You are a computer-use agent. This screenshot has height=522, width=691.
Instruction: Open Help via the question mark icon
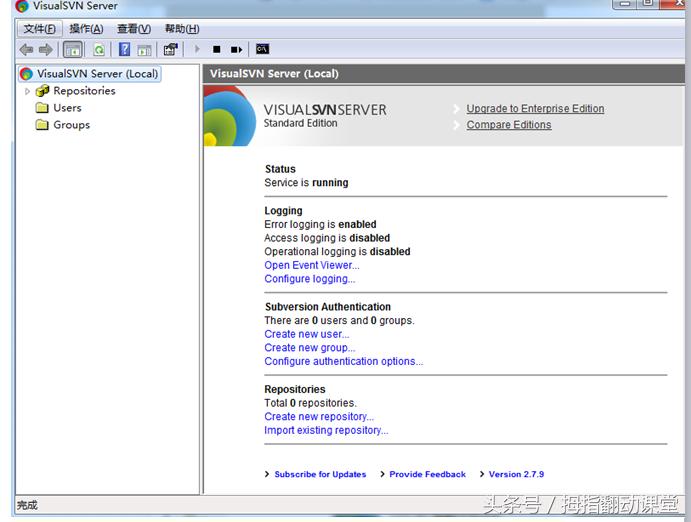[x=125, y=49]
